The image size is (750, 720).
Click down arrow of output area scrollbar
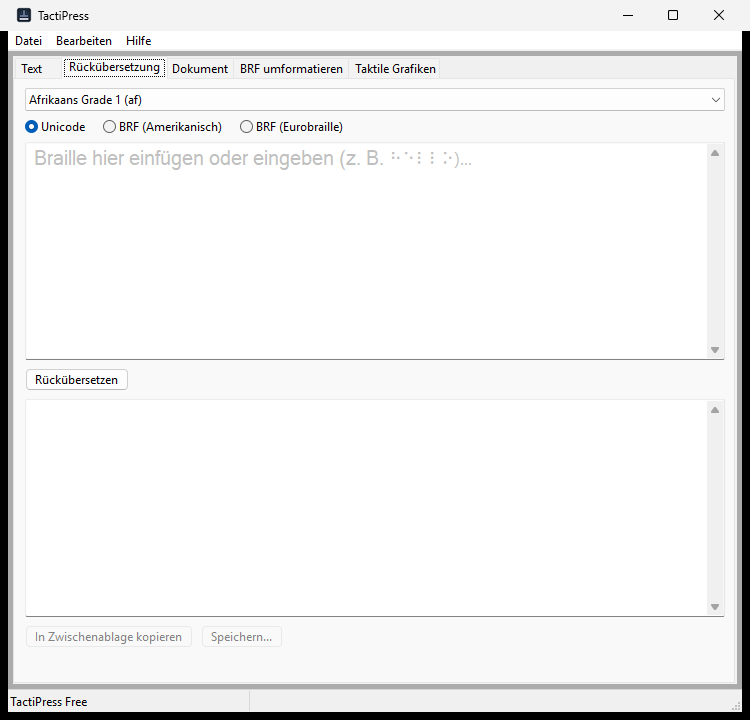point(715,607)
